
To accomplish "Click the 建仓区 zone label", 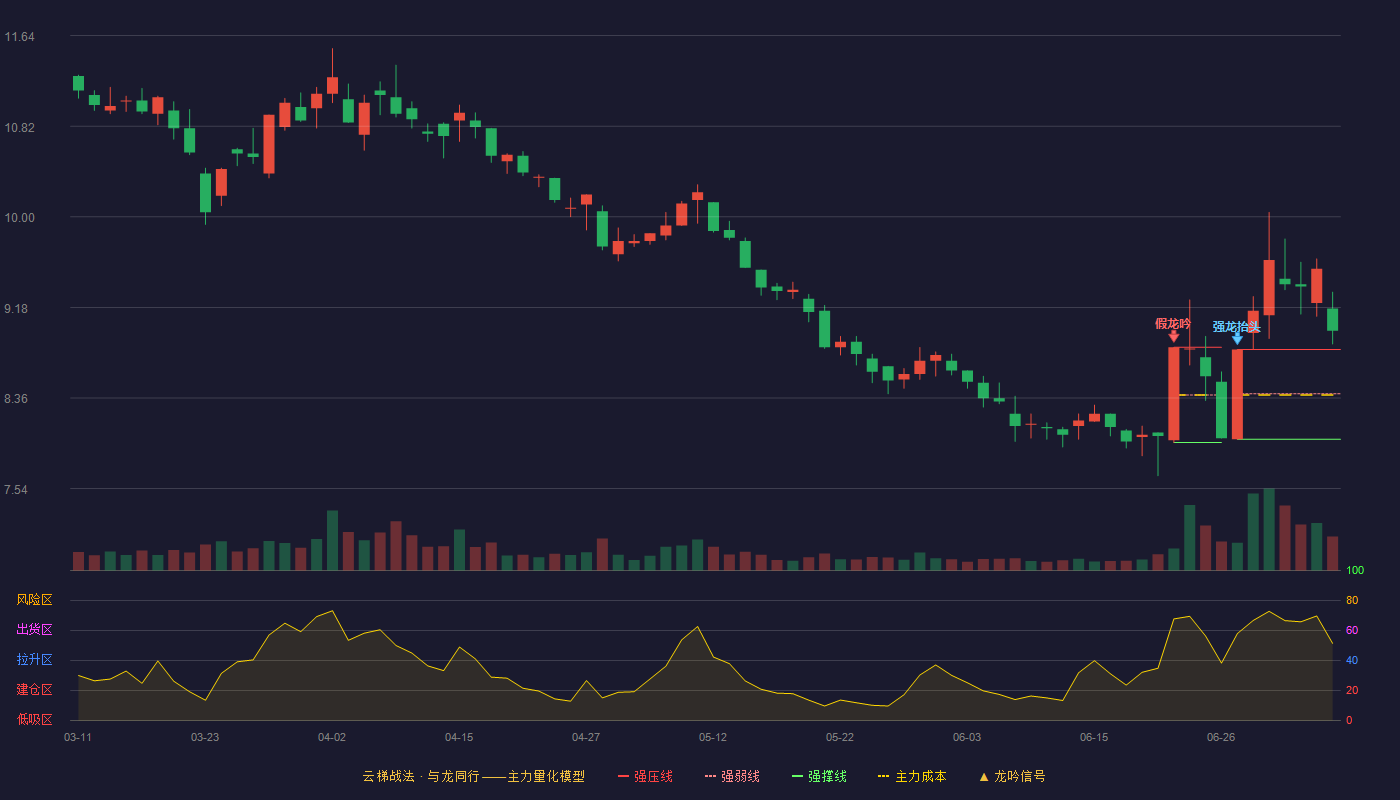I will coord(34,690).
